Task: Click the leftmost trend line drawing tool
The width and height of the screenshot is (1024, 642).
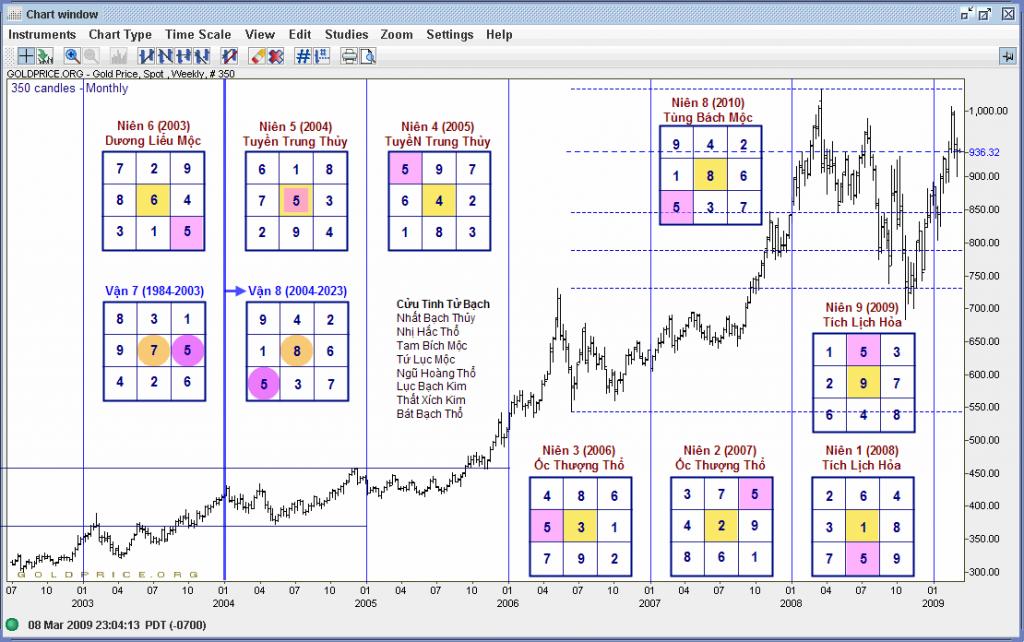Action: coord(146,56)
